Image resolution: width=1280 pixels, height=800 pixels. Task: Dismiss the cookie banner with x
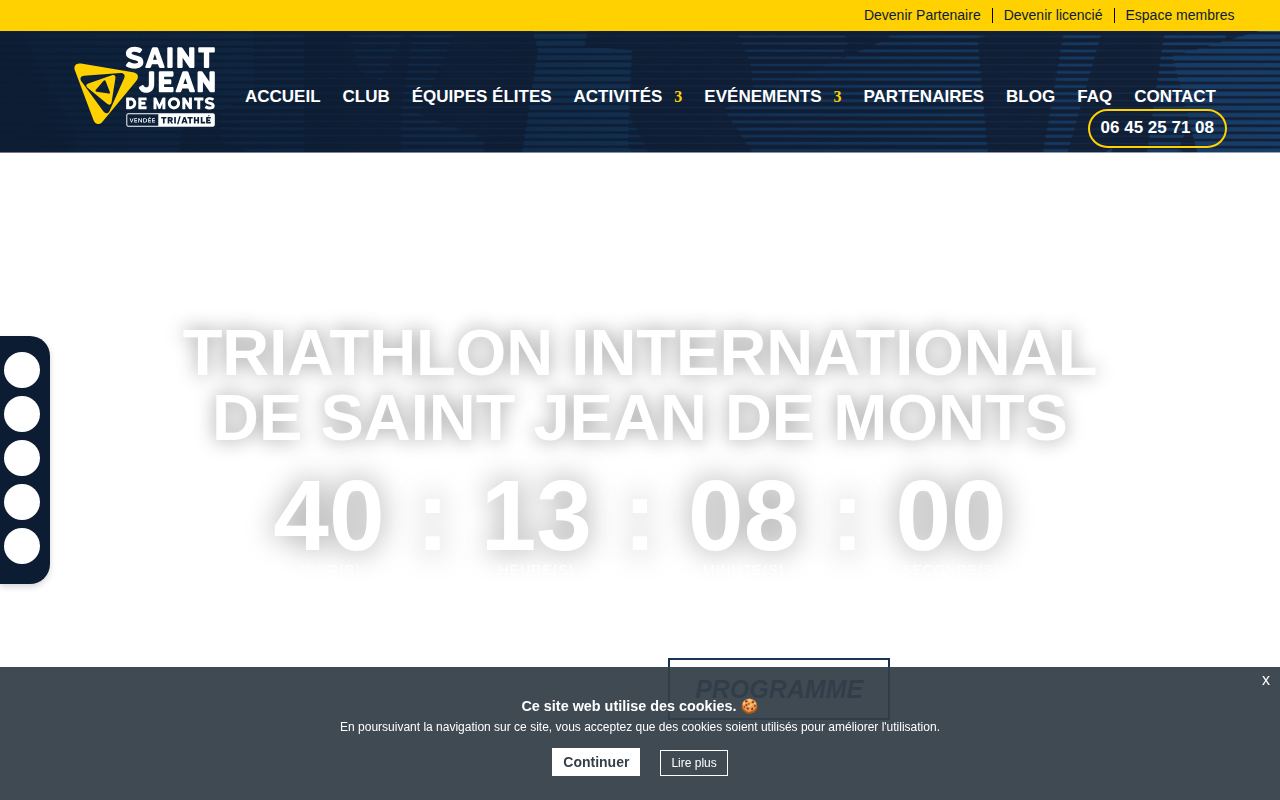tap(1266, 680)
